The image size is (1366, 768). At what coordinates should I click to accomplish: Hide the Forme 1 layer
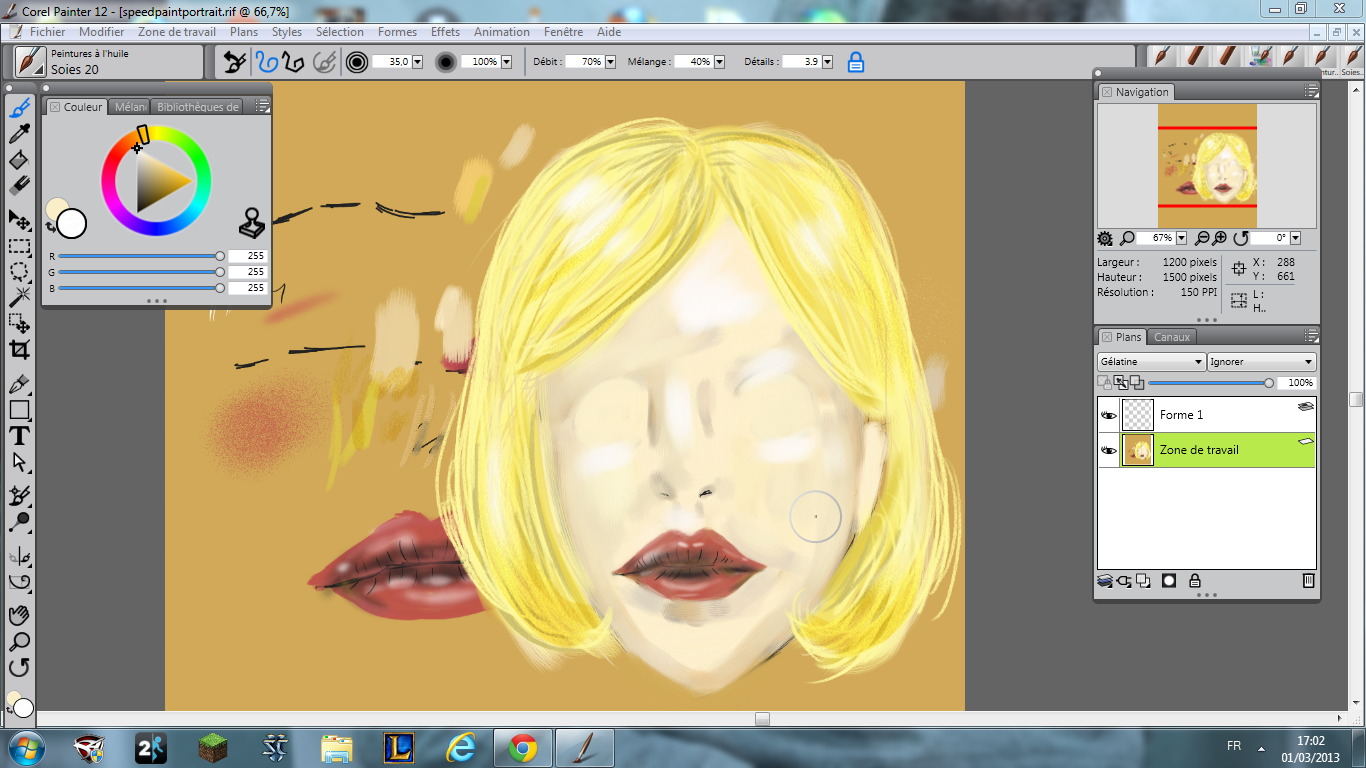pos(1108,415)
